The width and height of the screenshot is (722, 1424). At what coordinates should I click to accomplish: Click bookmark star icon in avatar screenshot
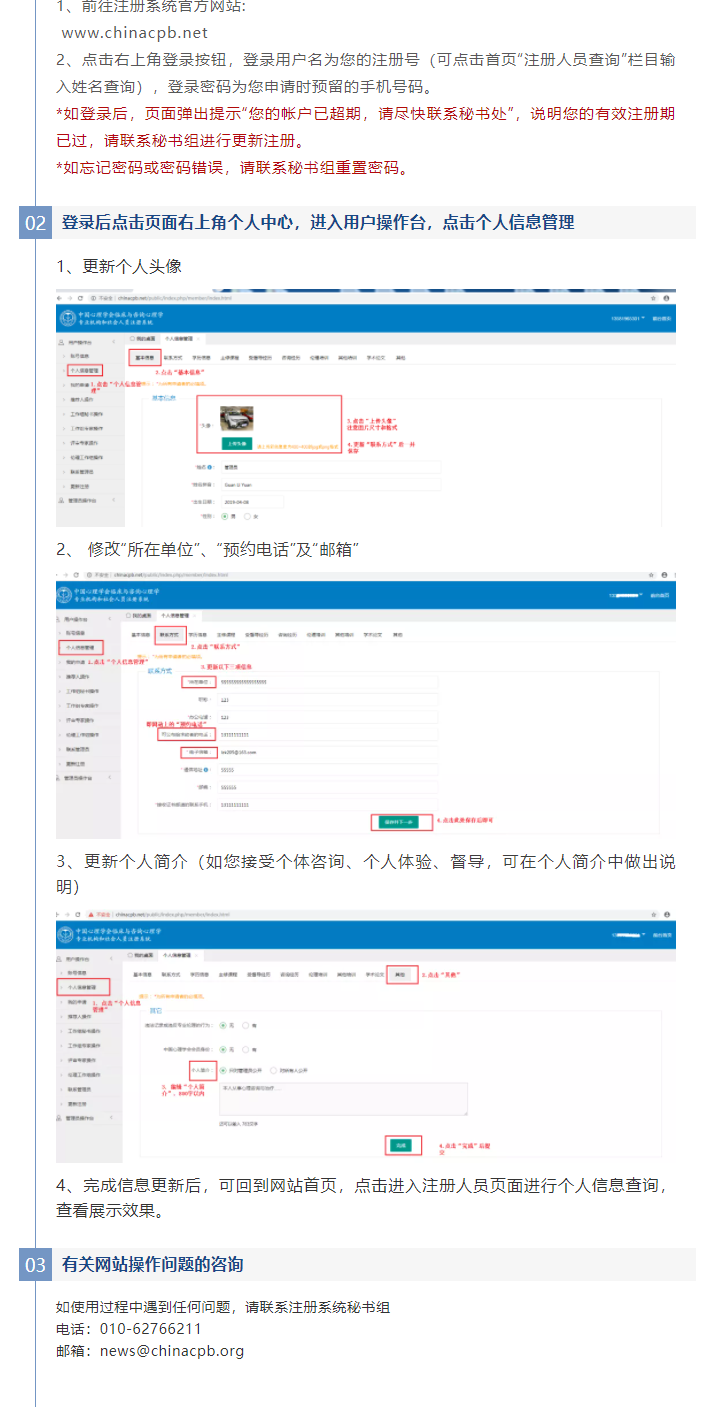tap(653, 299)
